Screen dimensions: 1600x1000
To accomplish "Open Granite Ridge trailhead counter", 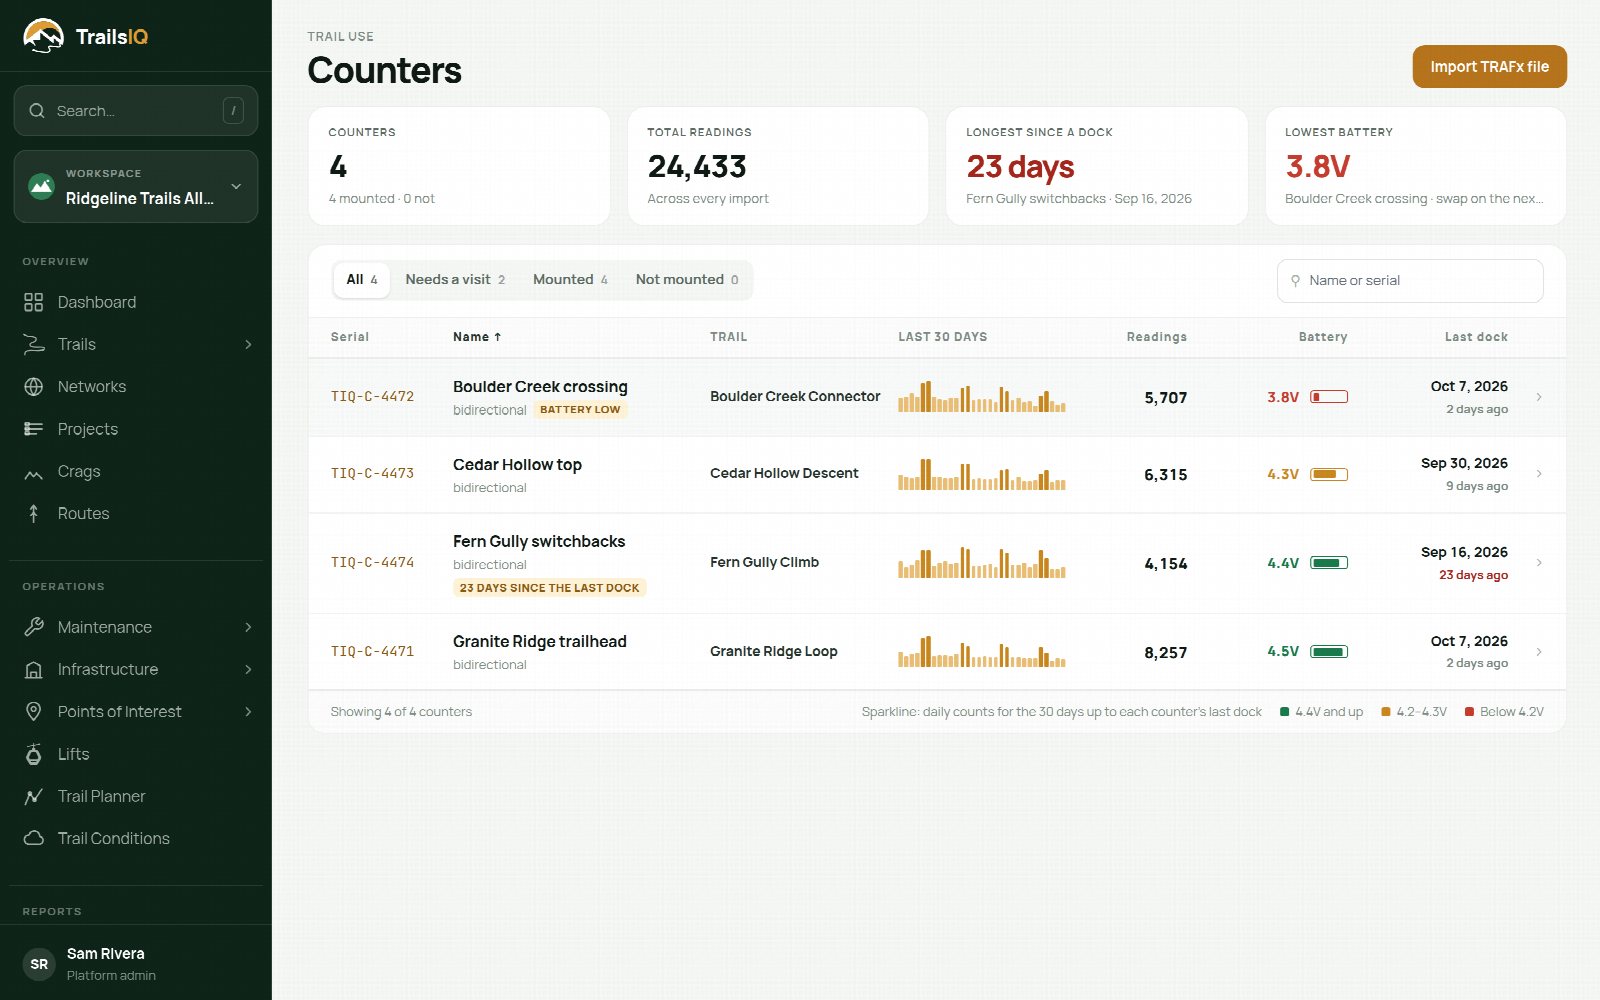I will click(x=937, y=652).
